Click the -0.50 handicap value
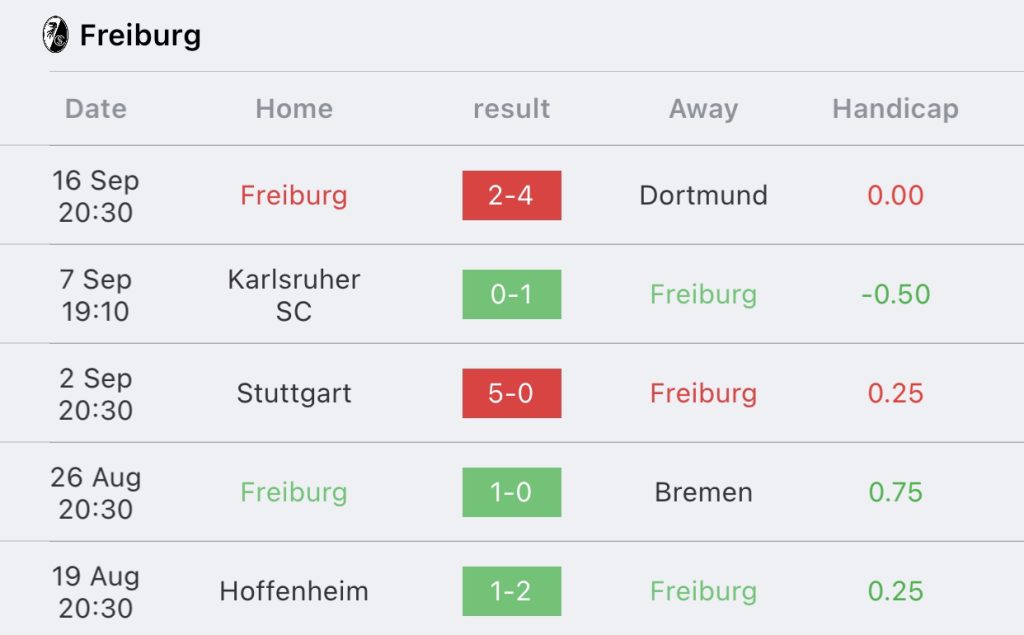Screen dimensions: 1024x635 [895, 294]
